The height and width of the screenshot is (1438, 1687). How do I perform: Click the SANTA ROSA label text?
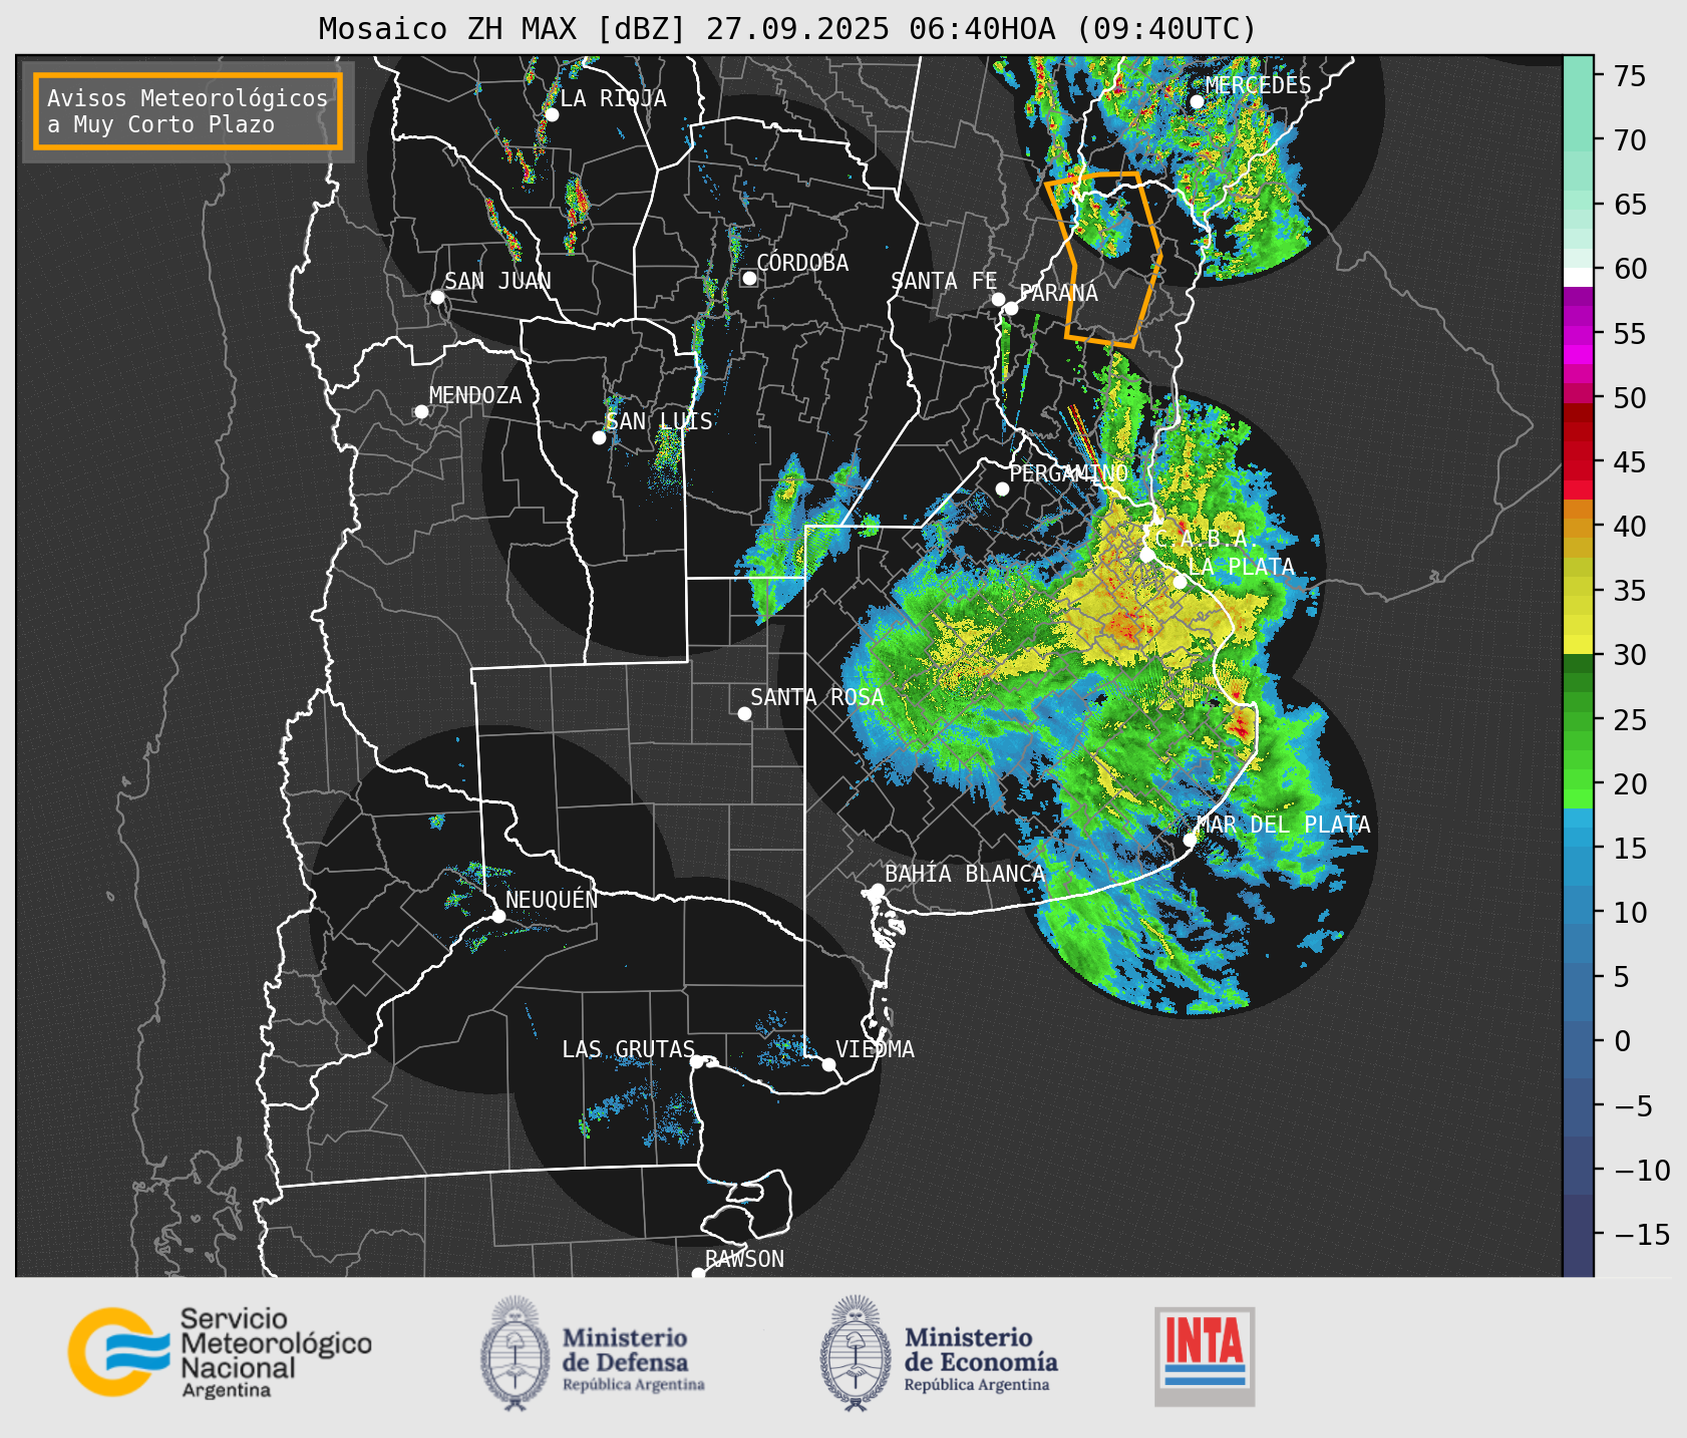coord(817,697)
